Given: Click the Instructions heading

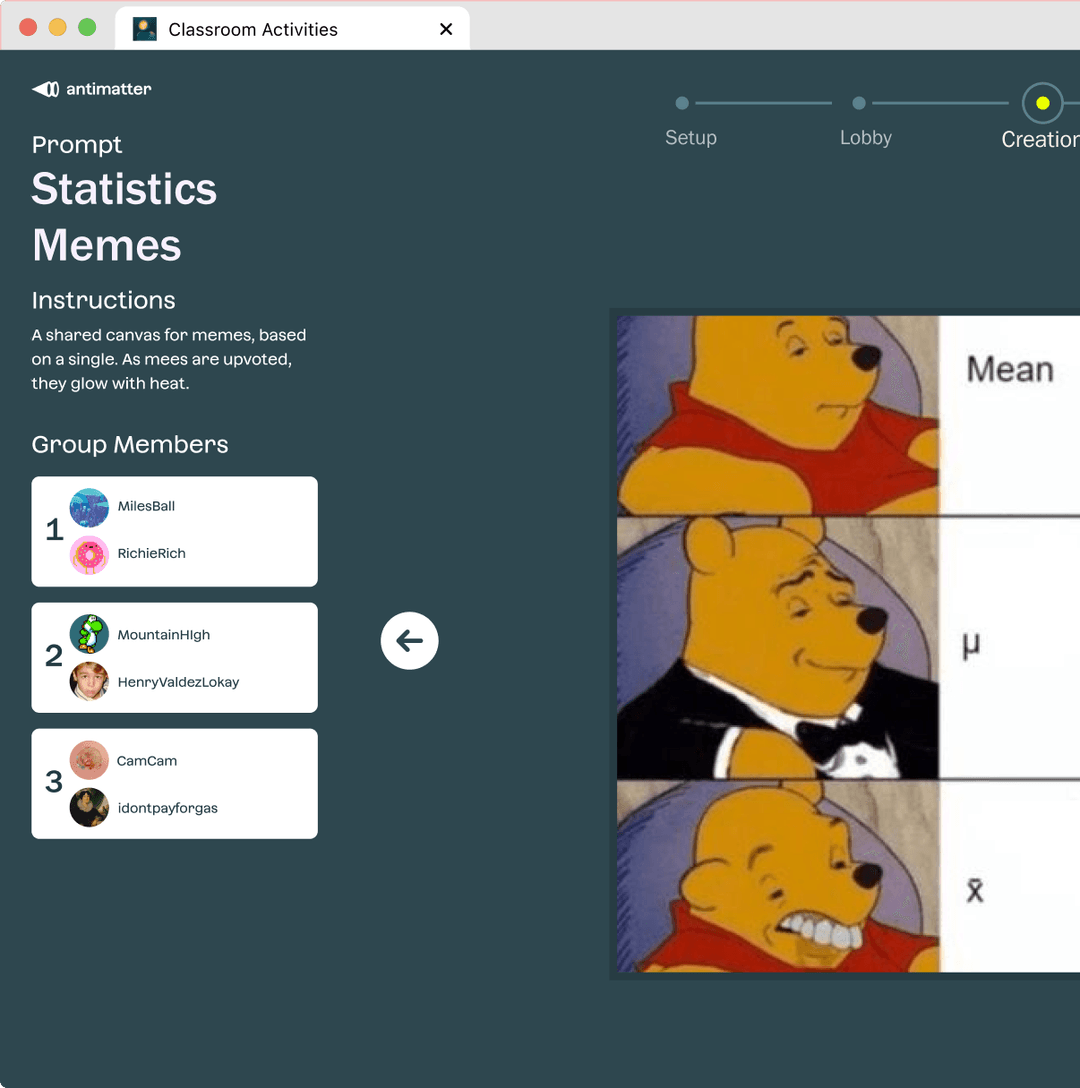Looking at the screenshot, I should 103,300.
